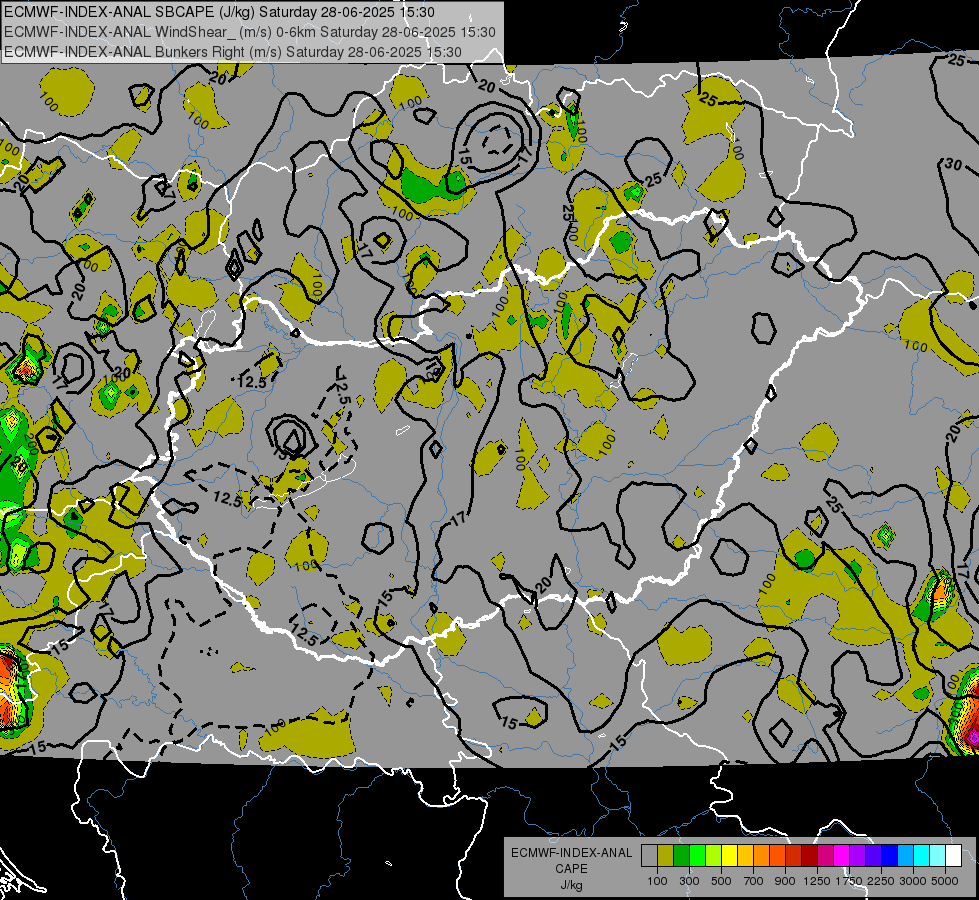Select the dark red swatch left of 1250
979x900 pixels.
(810, 855)
